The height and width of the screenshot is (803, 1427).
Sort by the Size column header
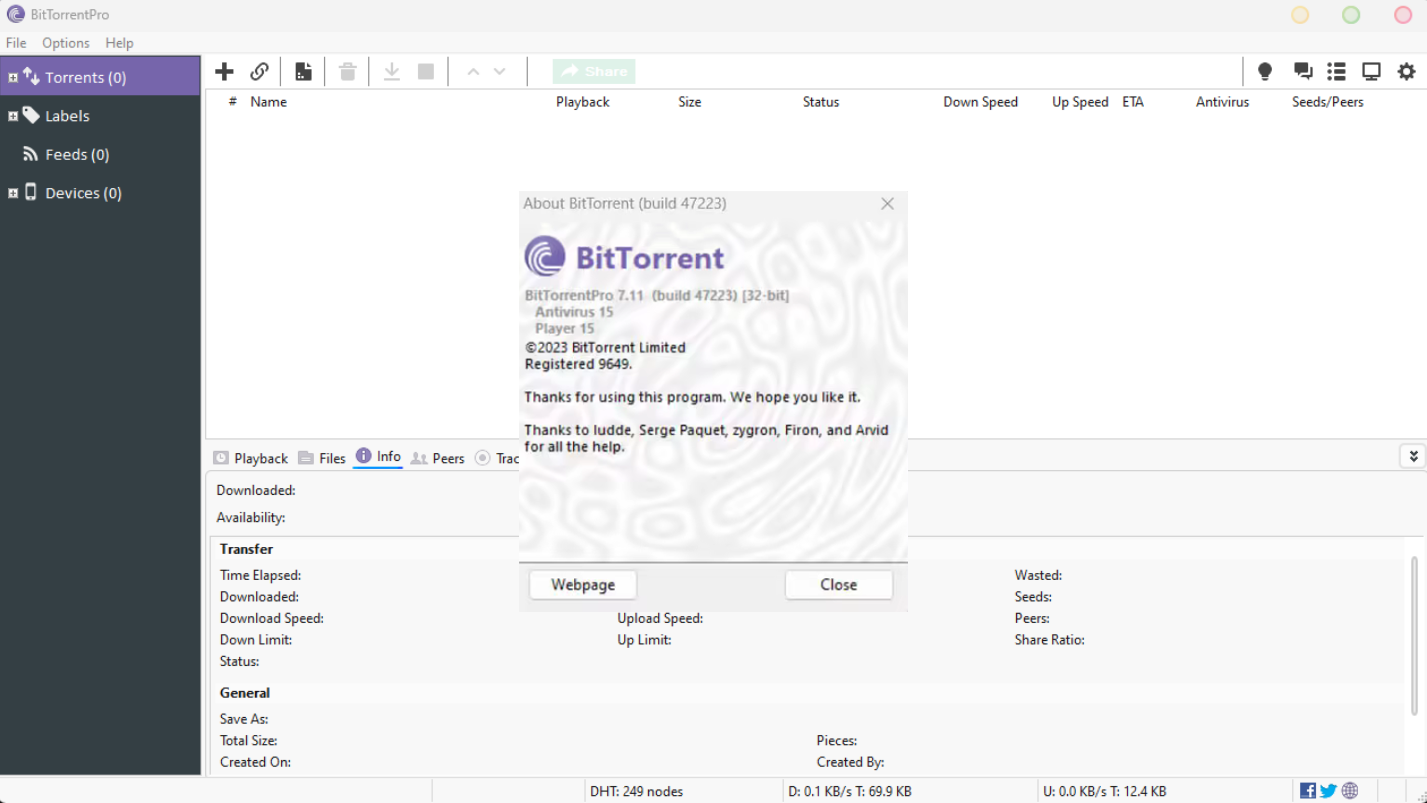[690, 102]
